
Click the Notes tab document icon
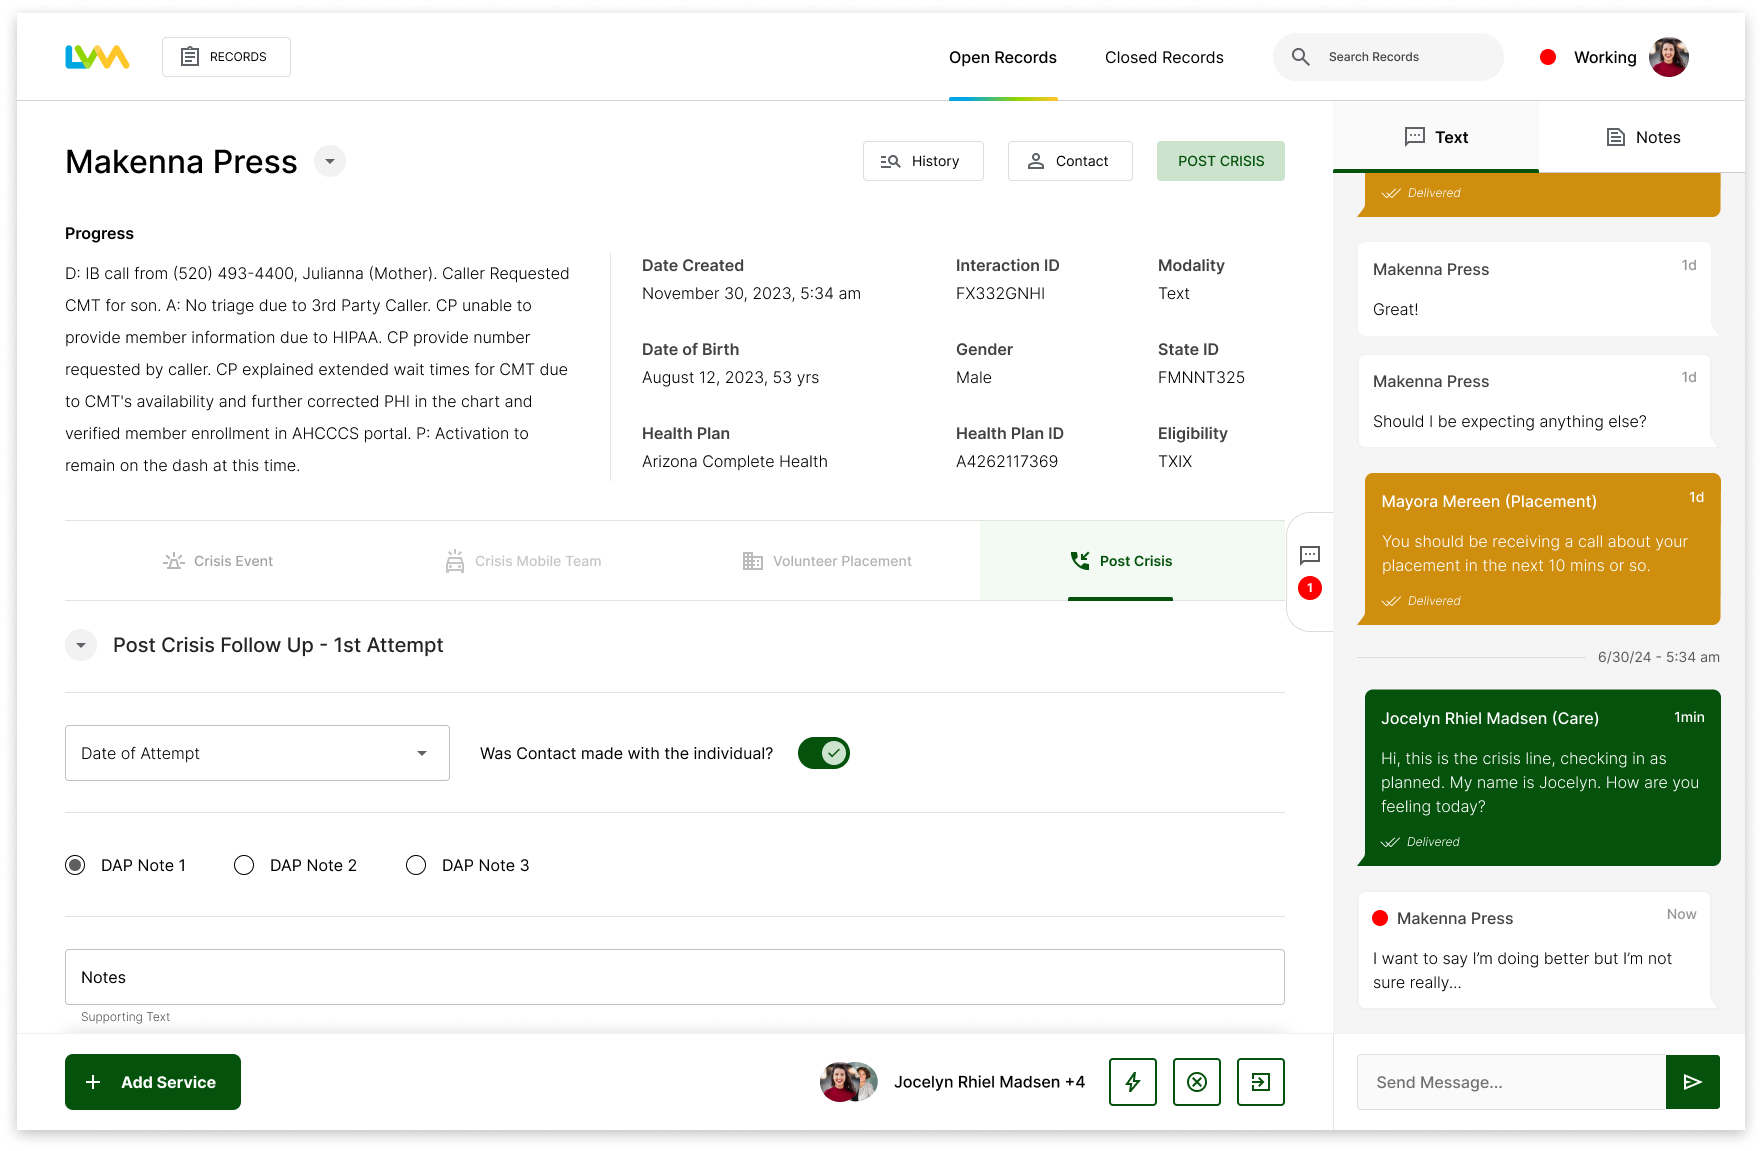tap(1616, 137)
